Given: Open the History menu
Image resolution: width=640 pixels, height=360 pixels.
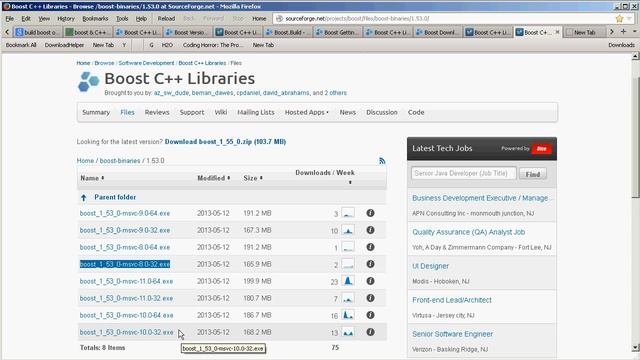Looking at the screenshot, I should 66,18.
